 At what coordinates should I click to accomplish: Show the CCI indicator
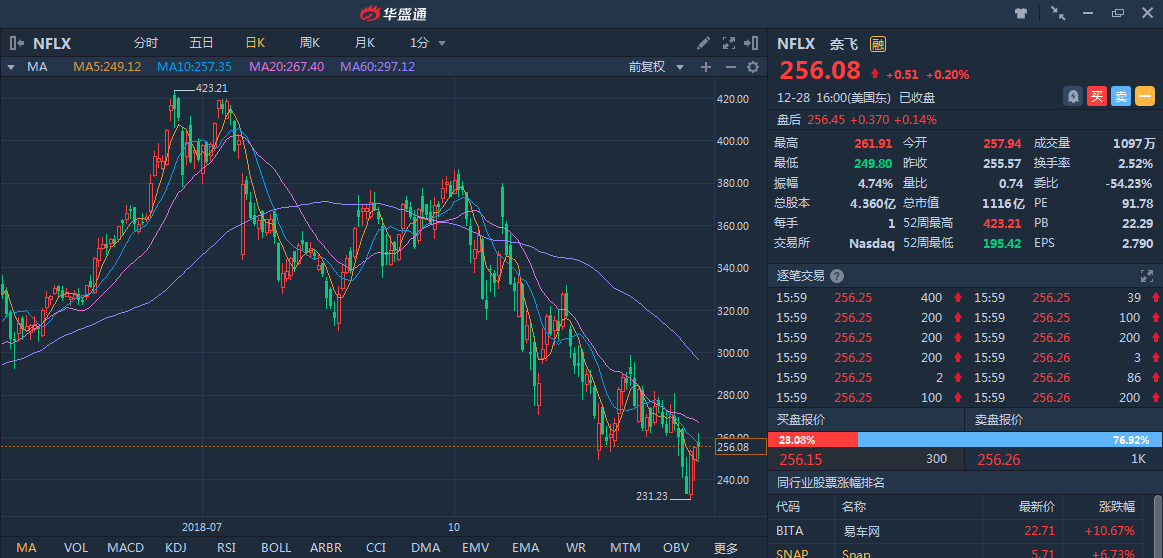pyautogui.click(x=376, y=548)
